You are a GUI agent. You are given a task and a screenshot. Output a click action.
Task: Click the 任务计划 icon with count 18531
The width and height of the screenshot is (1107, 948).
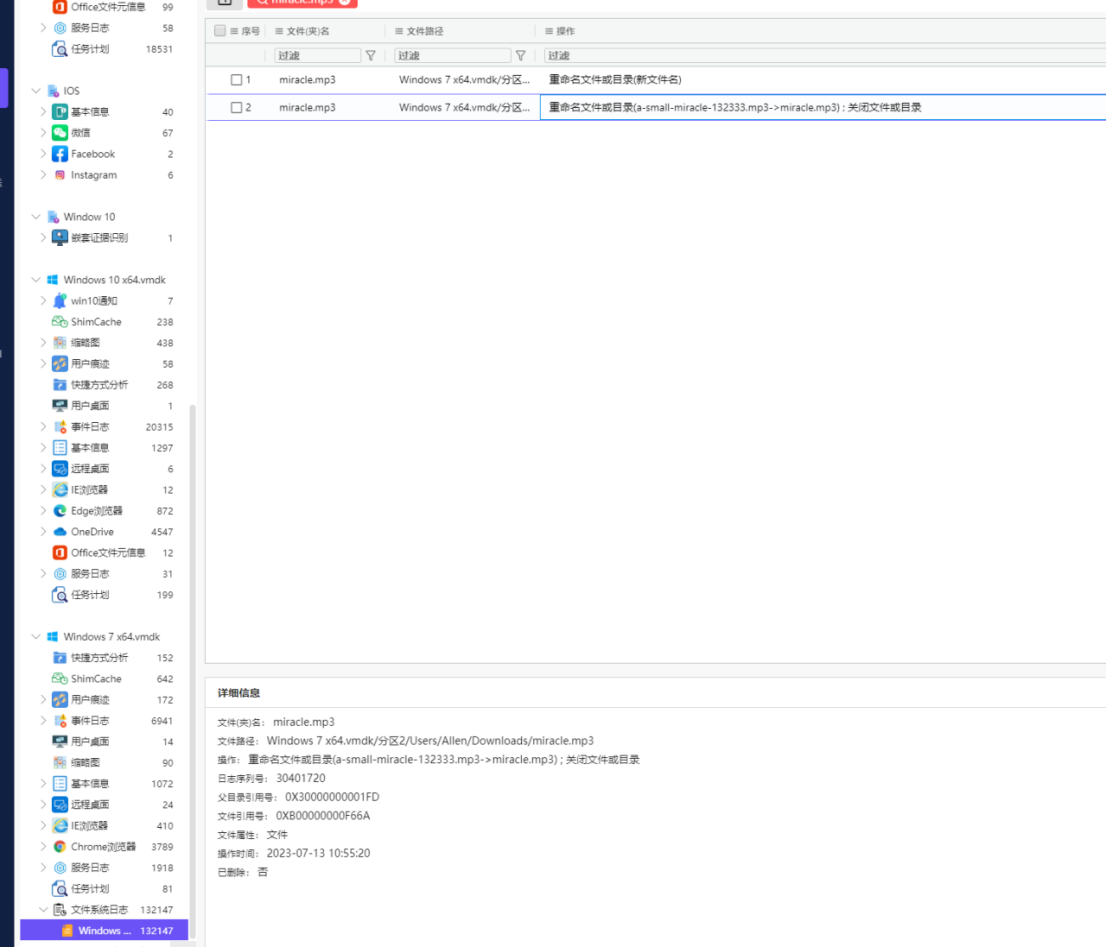(x=60, y=49)
